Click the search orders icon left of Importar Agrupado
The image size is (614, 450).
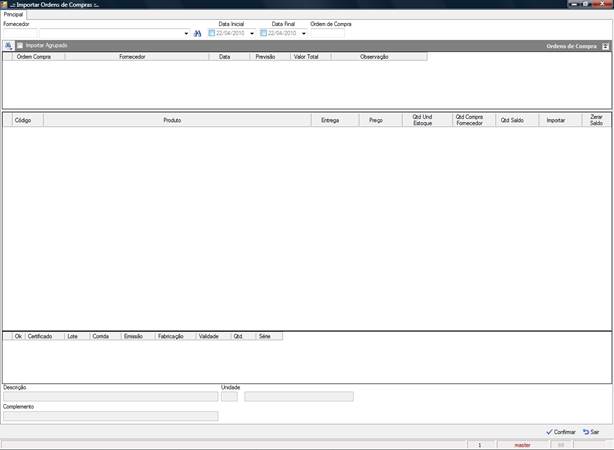click(8, 46)
